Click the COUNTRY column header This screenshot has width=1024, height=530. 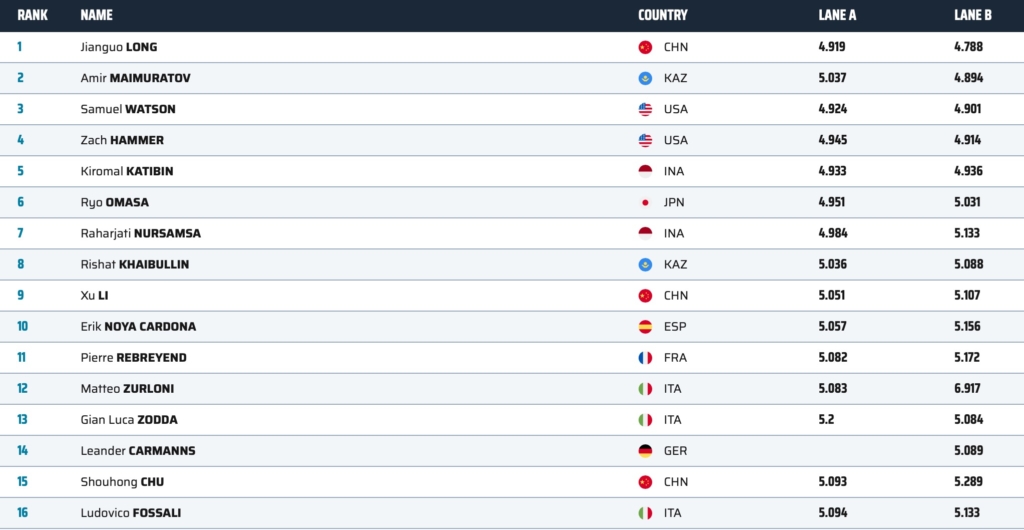click(x=662, y=15)
